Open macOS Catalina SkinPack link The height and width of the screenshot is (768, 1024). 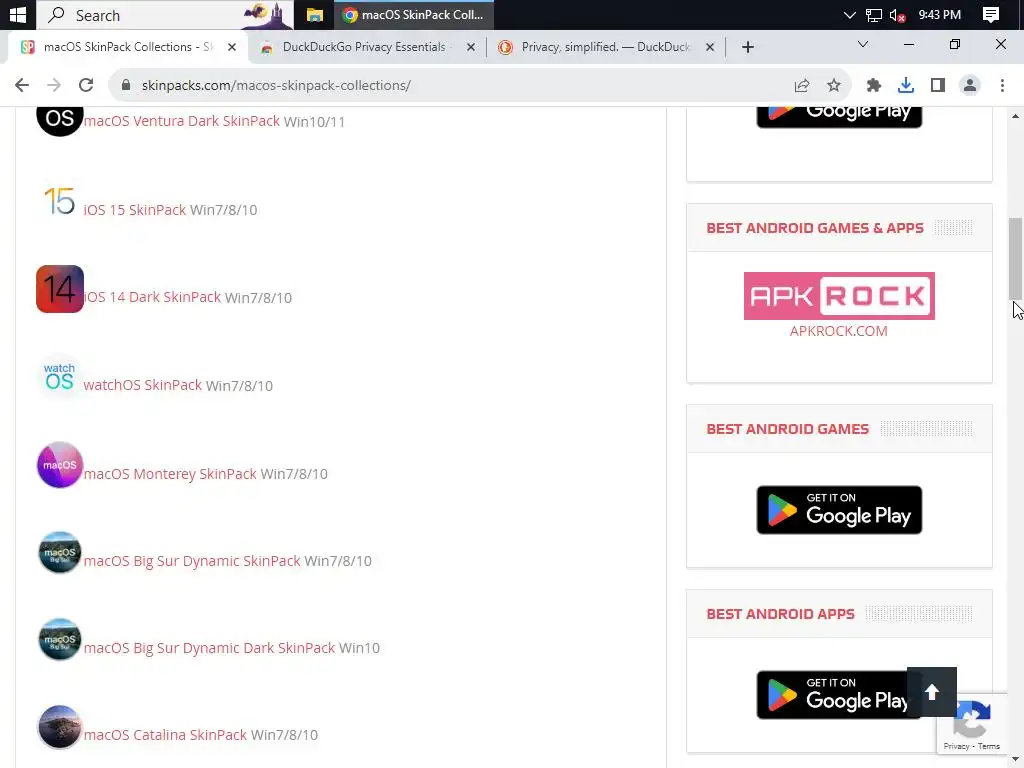click(165, 735)
